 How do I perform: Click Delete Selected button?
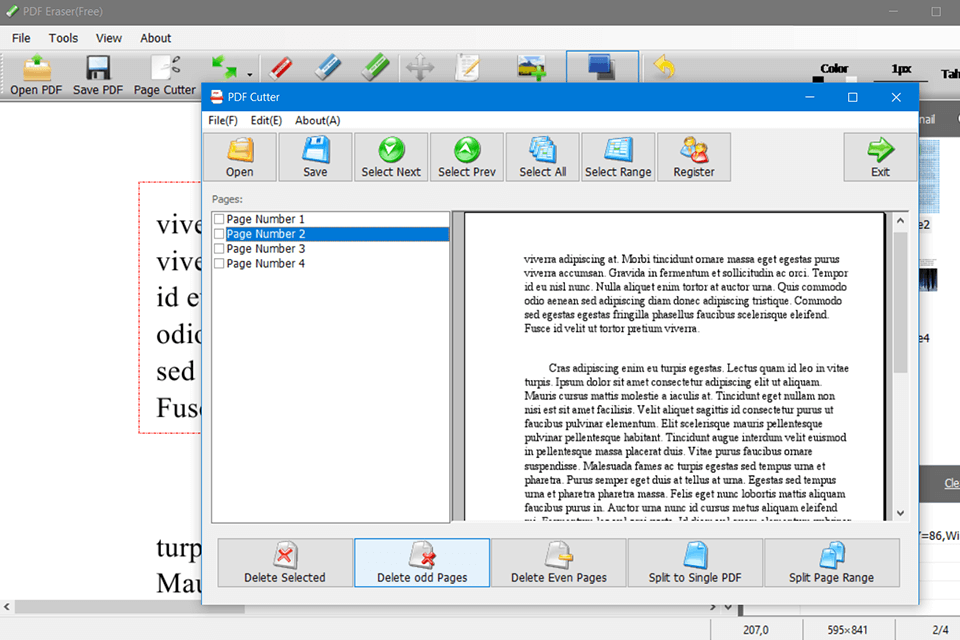285,563
